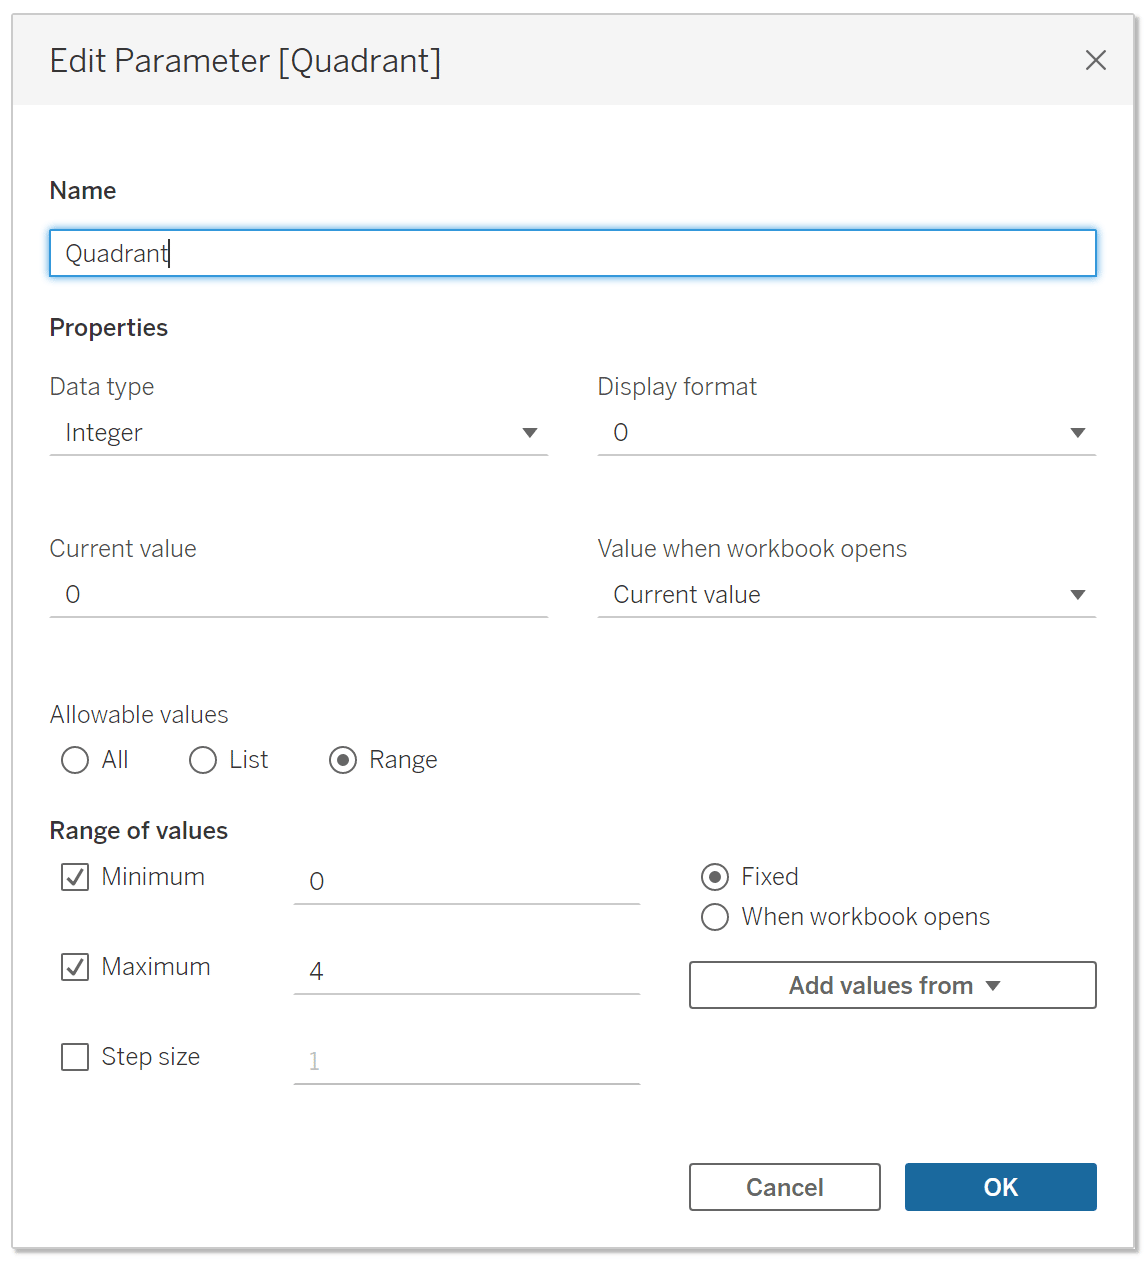The image size is (1148, 1263).
Task: Select When workbook opens radio button
Action: 715,917
